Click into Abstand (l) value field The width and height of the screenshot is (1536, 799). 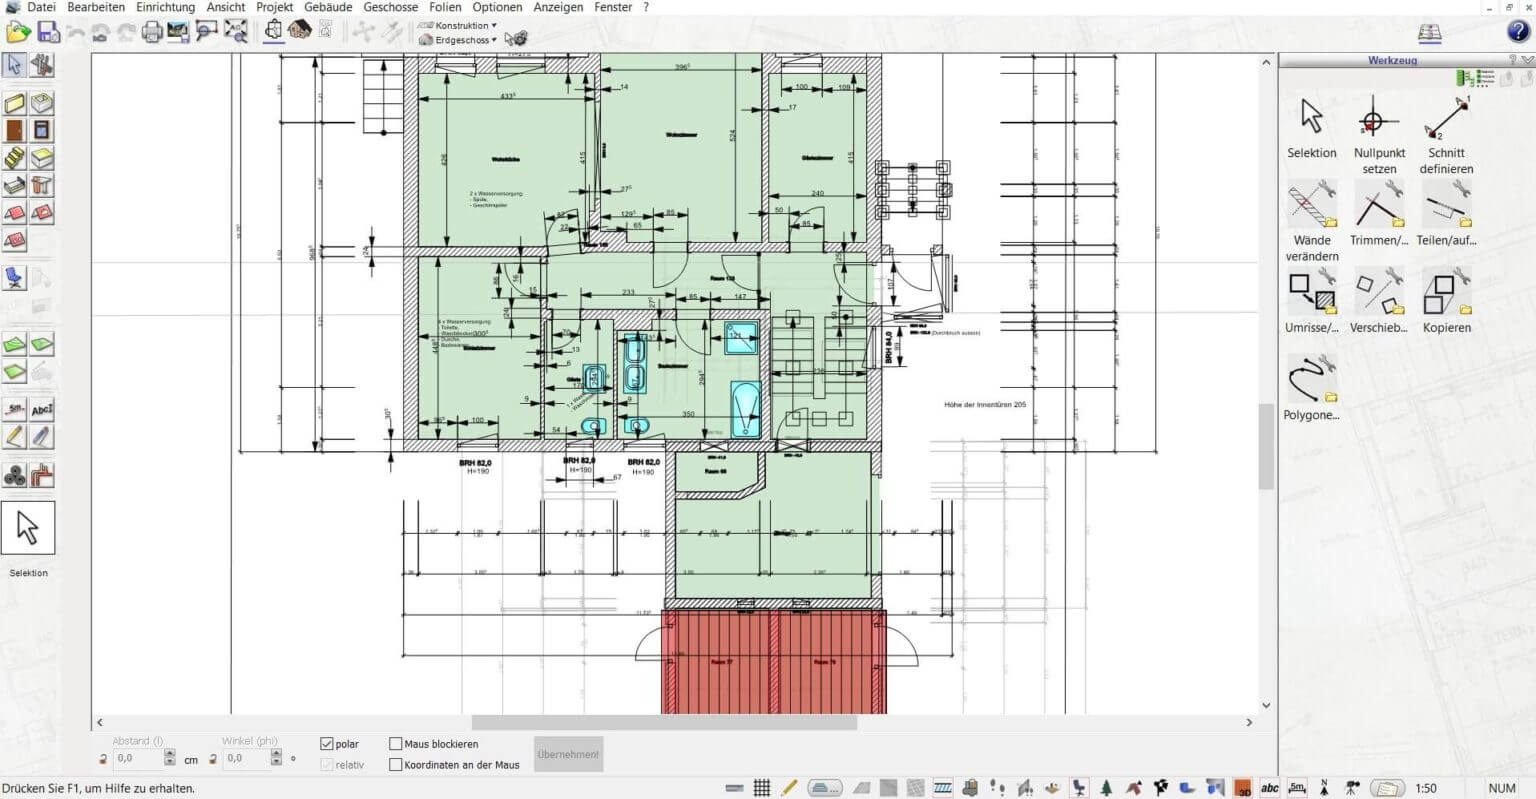click(137, 759)
